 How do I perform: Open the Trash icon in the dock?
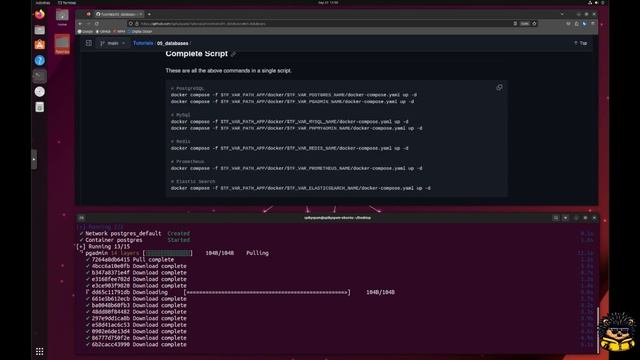click(40, 107)
